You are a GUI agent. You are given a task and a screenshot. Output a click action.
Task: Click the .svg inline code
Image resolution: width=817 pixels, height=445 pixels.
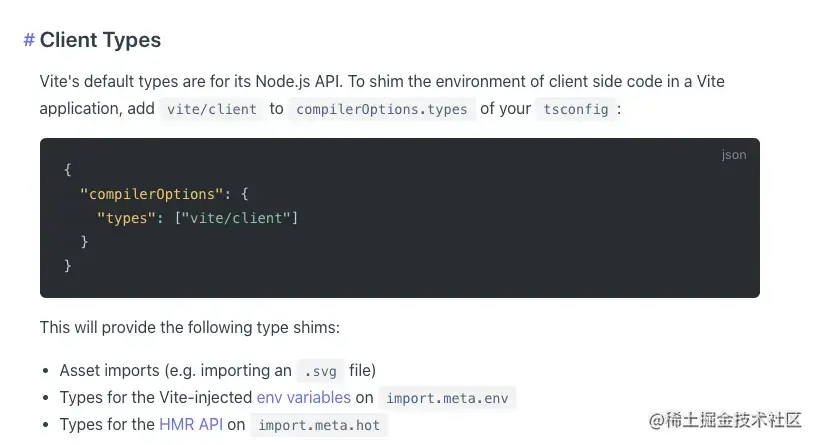(321, 371)
